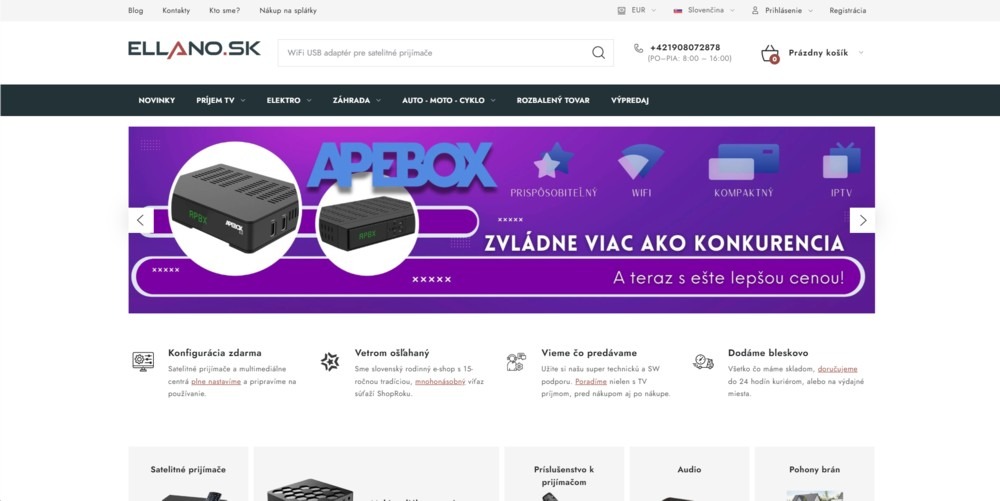
Task: Expand the EUR currency dropdown
Action: tap(636, 10)
